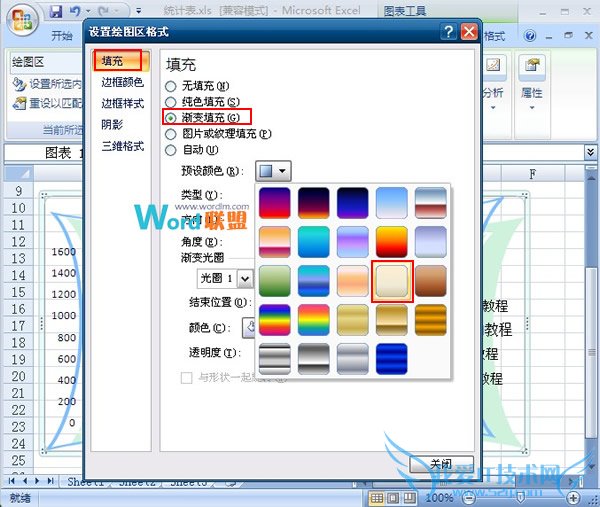The height and width of the screenshot is (507, 600).
Task: Undo the last action
Action: [75, 11]
